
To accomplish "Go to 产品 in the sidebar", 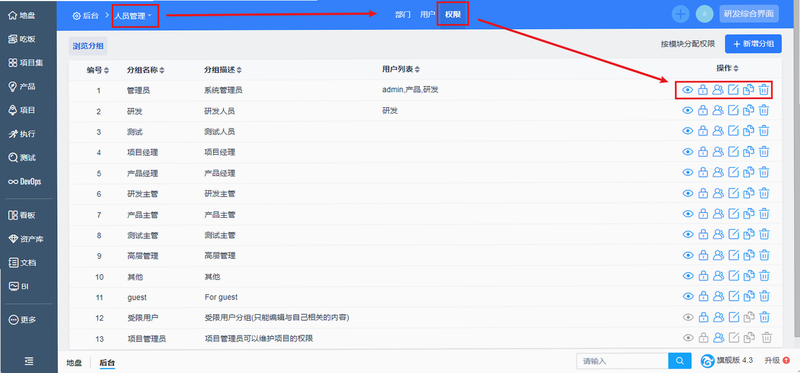I will 23,86.
